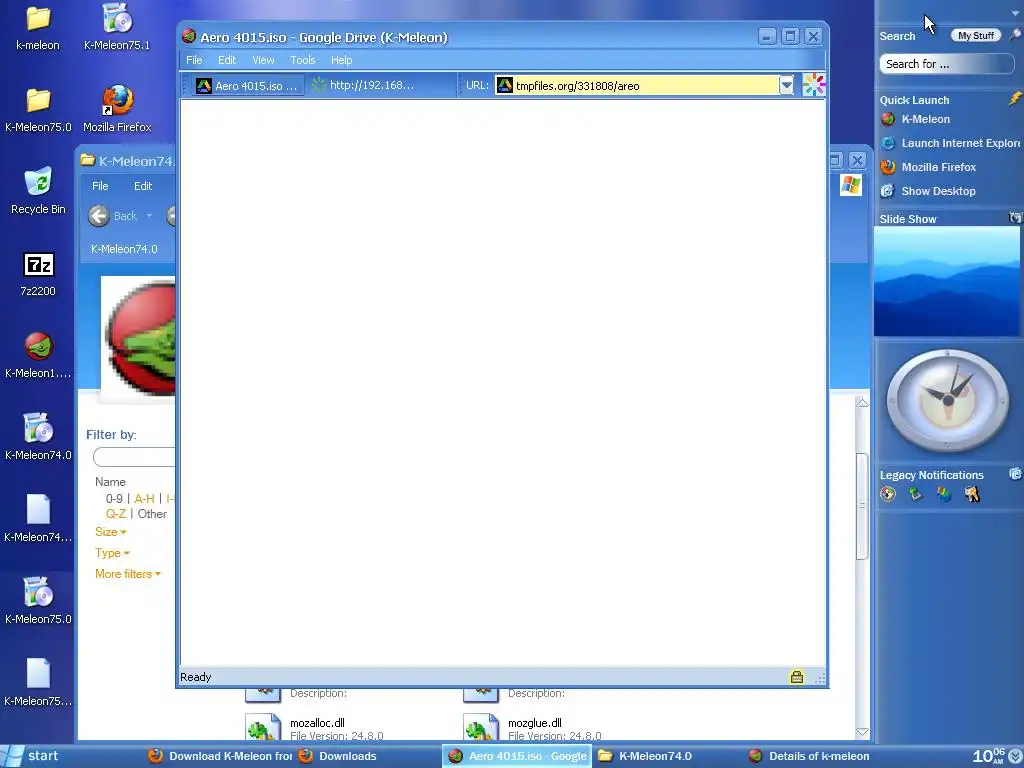Filter names by 0-9

point(114,498)
